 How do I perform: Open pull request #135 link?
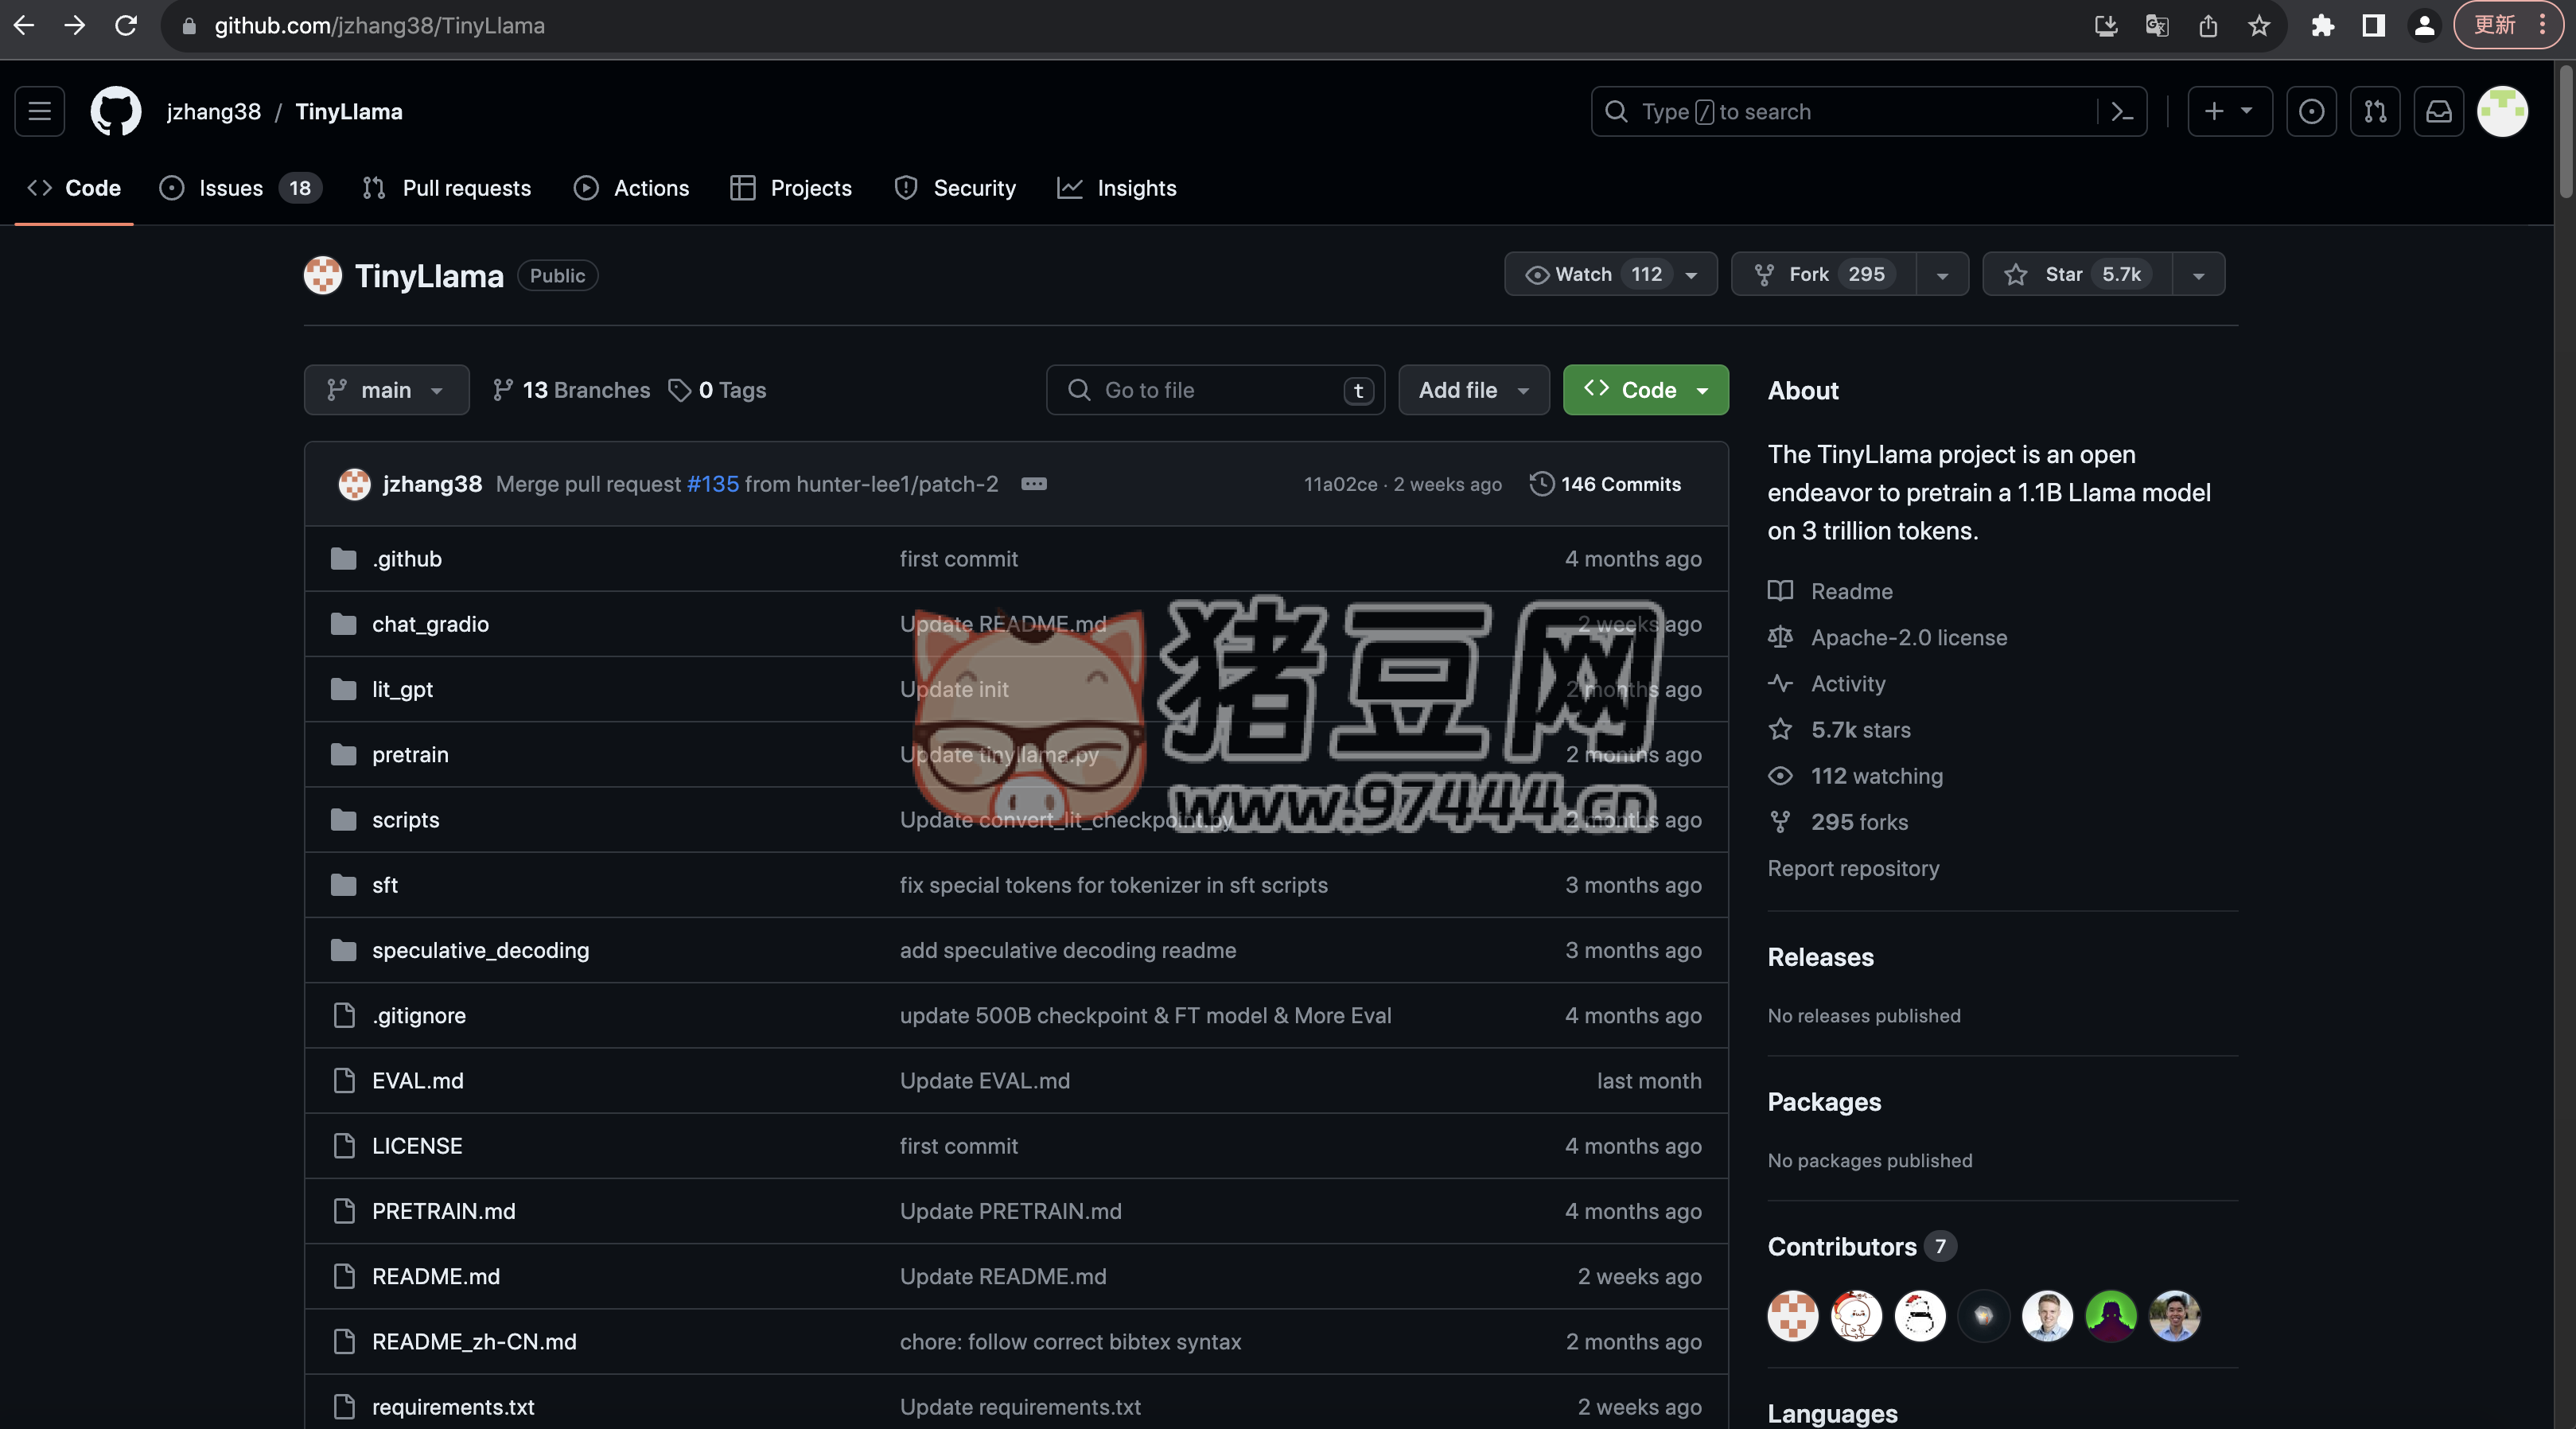pyautogui.click(x=713, y=484)
